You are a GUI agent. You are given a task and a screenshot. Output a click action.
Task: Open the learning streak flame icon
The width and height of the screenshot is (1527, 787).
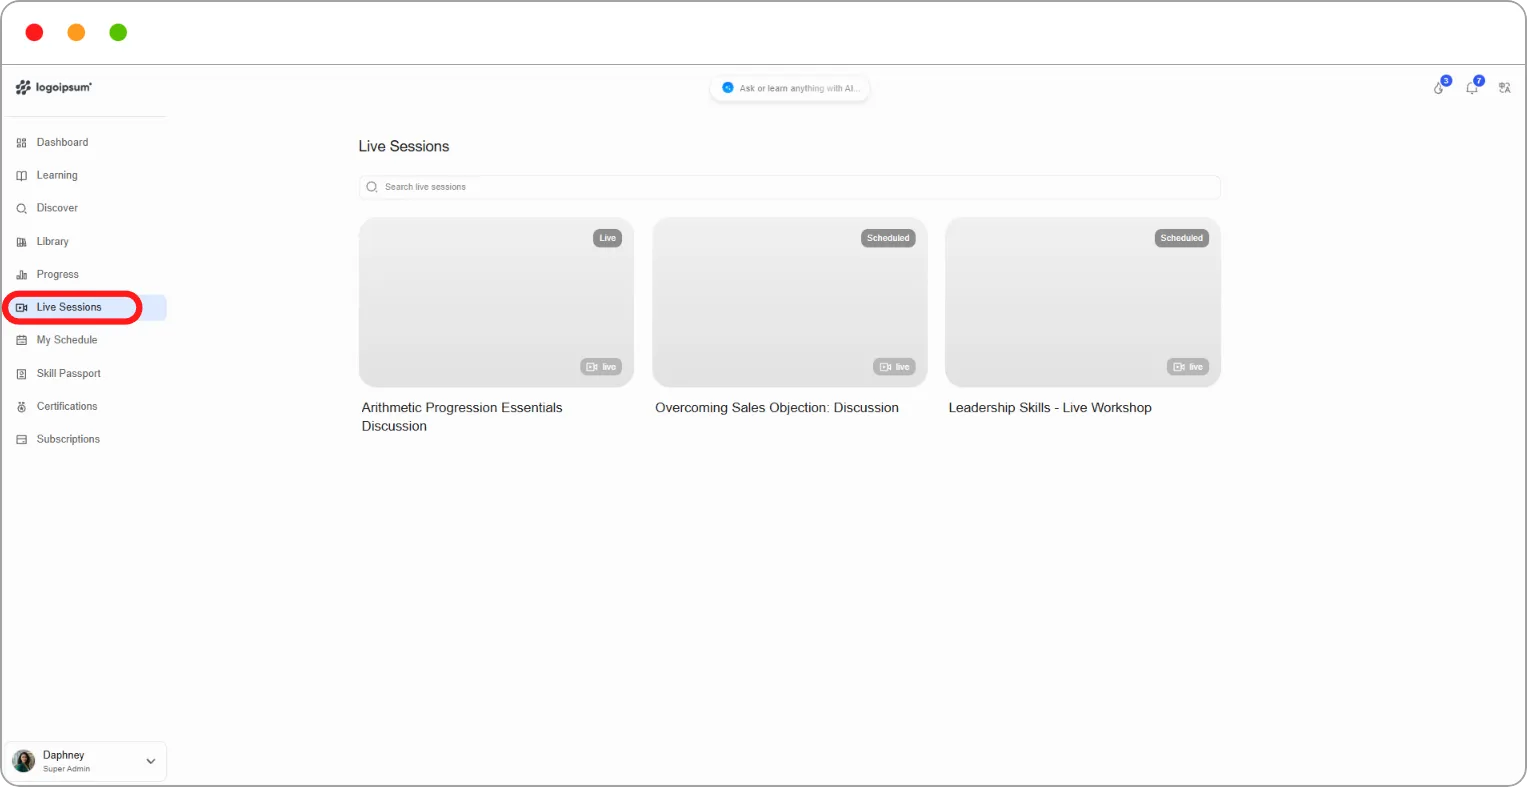[x=1439, y=88]
